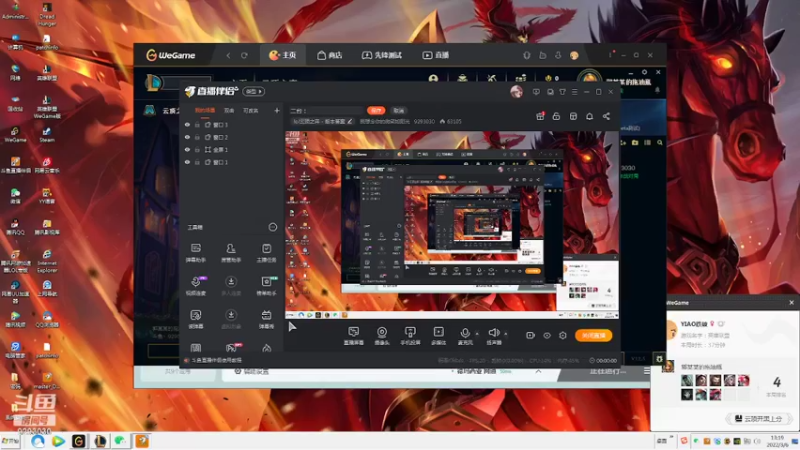Toggle lock of source 全屏1
This screenshot has height=450, width=800.
197,149
